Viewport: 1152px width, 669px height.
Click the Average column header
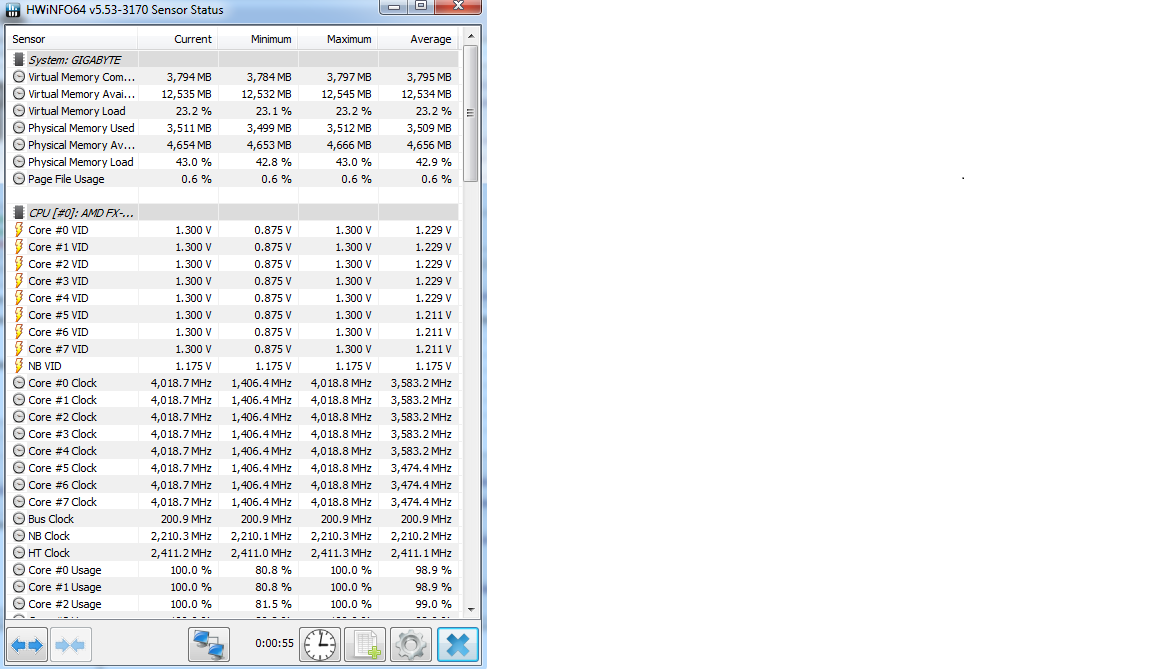click(418, 39)
